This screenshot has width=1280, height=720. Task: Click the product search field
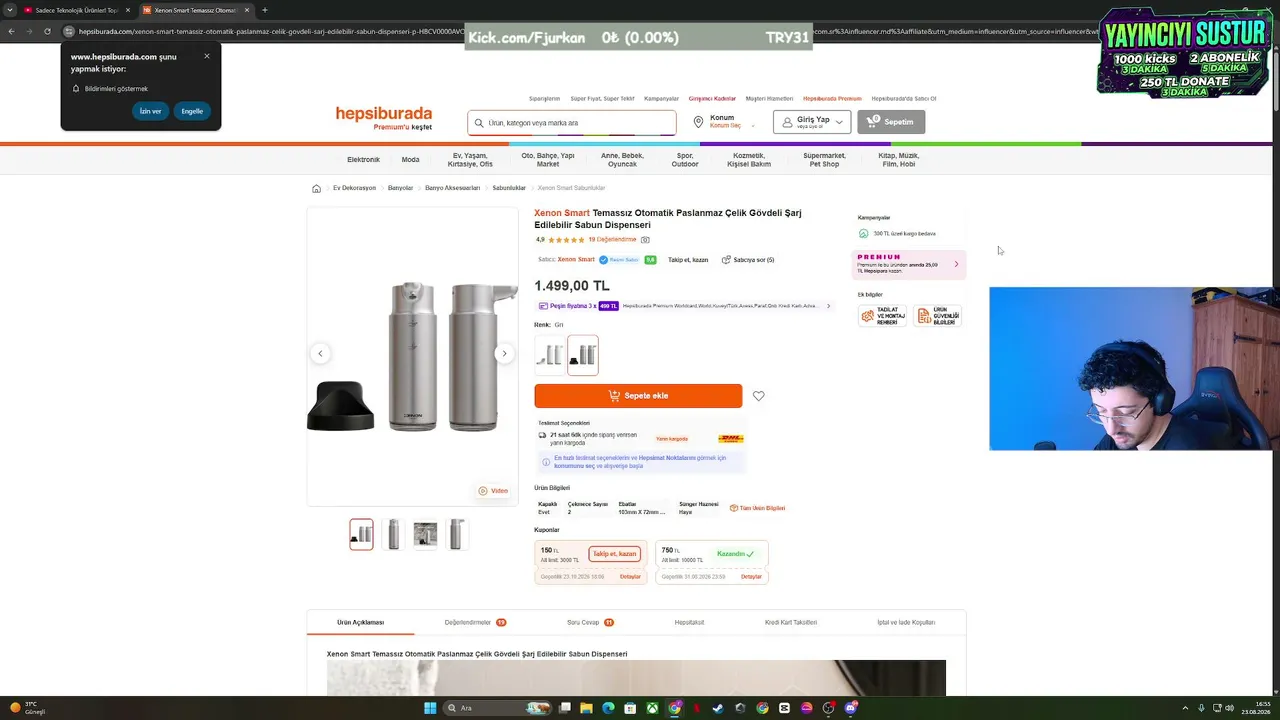pos(572,123)
